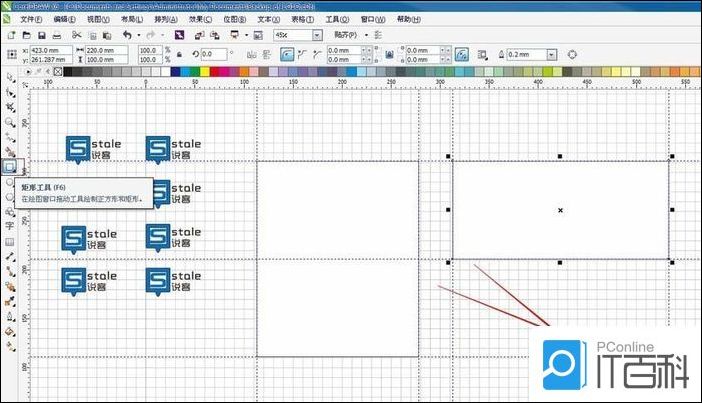Click the rotation angle field
The image size is (702, 403).
pos(214,54)
